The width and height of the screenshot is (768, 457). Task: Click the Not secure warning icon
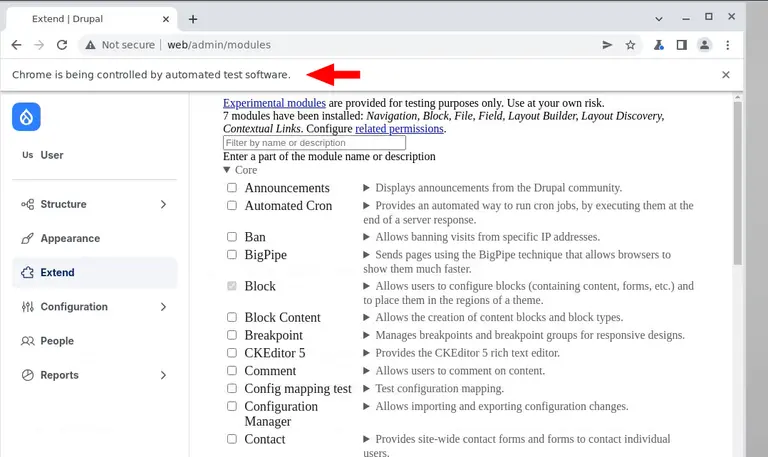(90, 45)
